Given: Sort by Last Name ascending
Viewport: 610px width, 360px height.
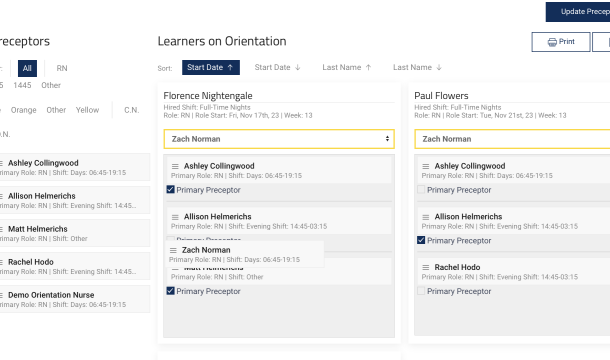Looking at the screenshot, I should click(347, 67).
